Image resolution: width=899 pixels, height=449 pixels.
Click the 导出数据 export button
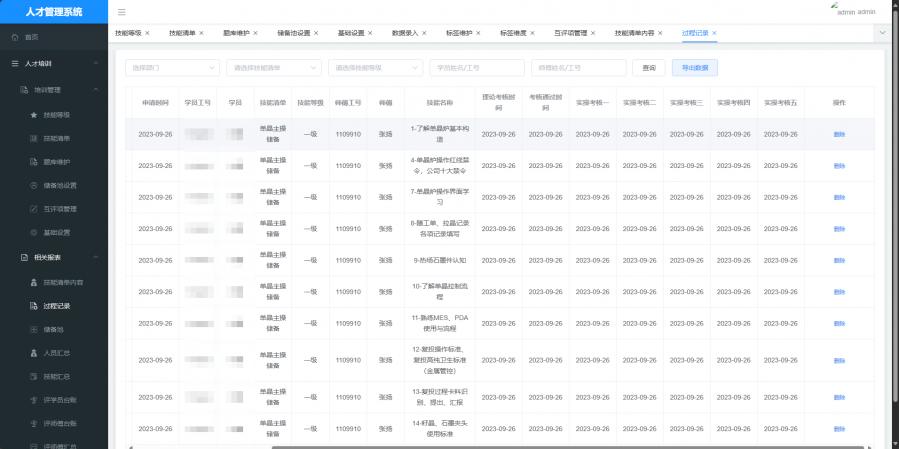tap(695, 68)
